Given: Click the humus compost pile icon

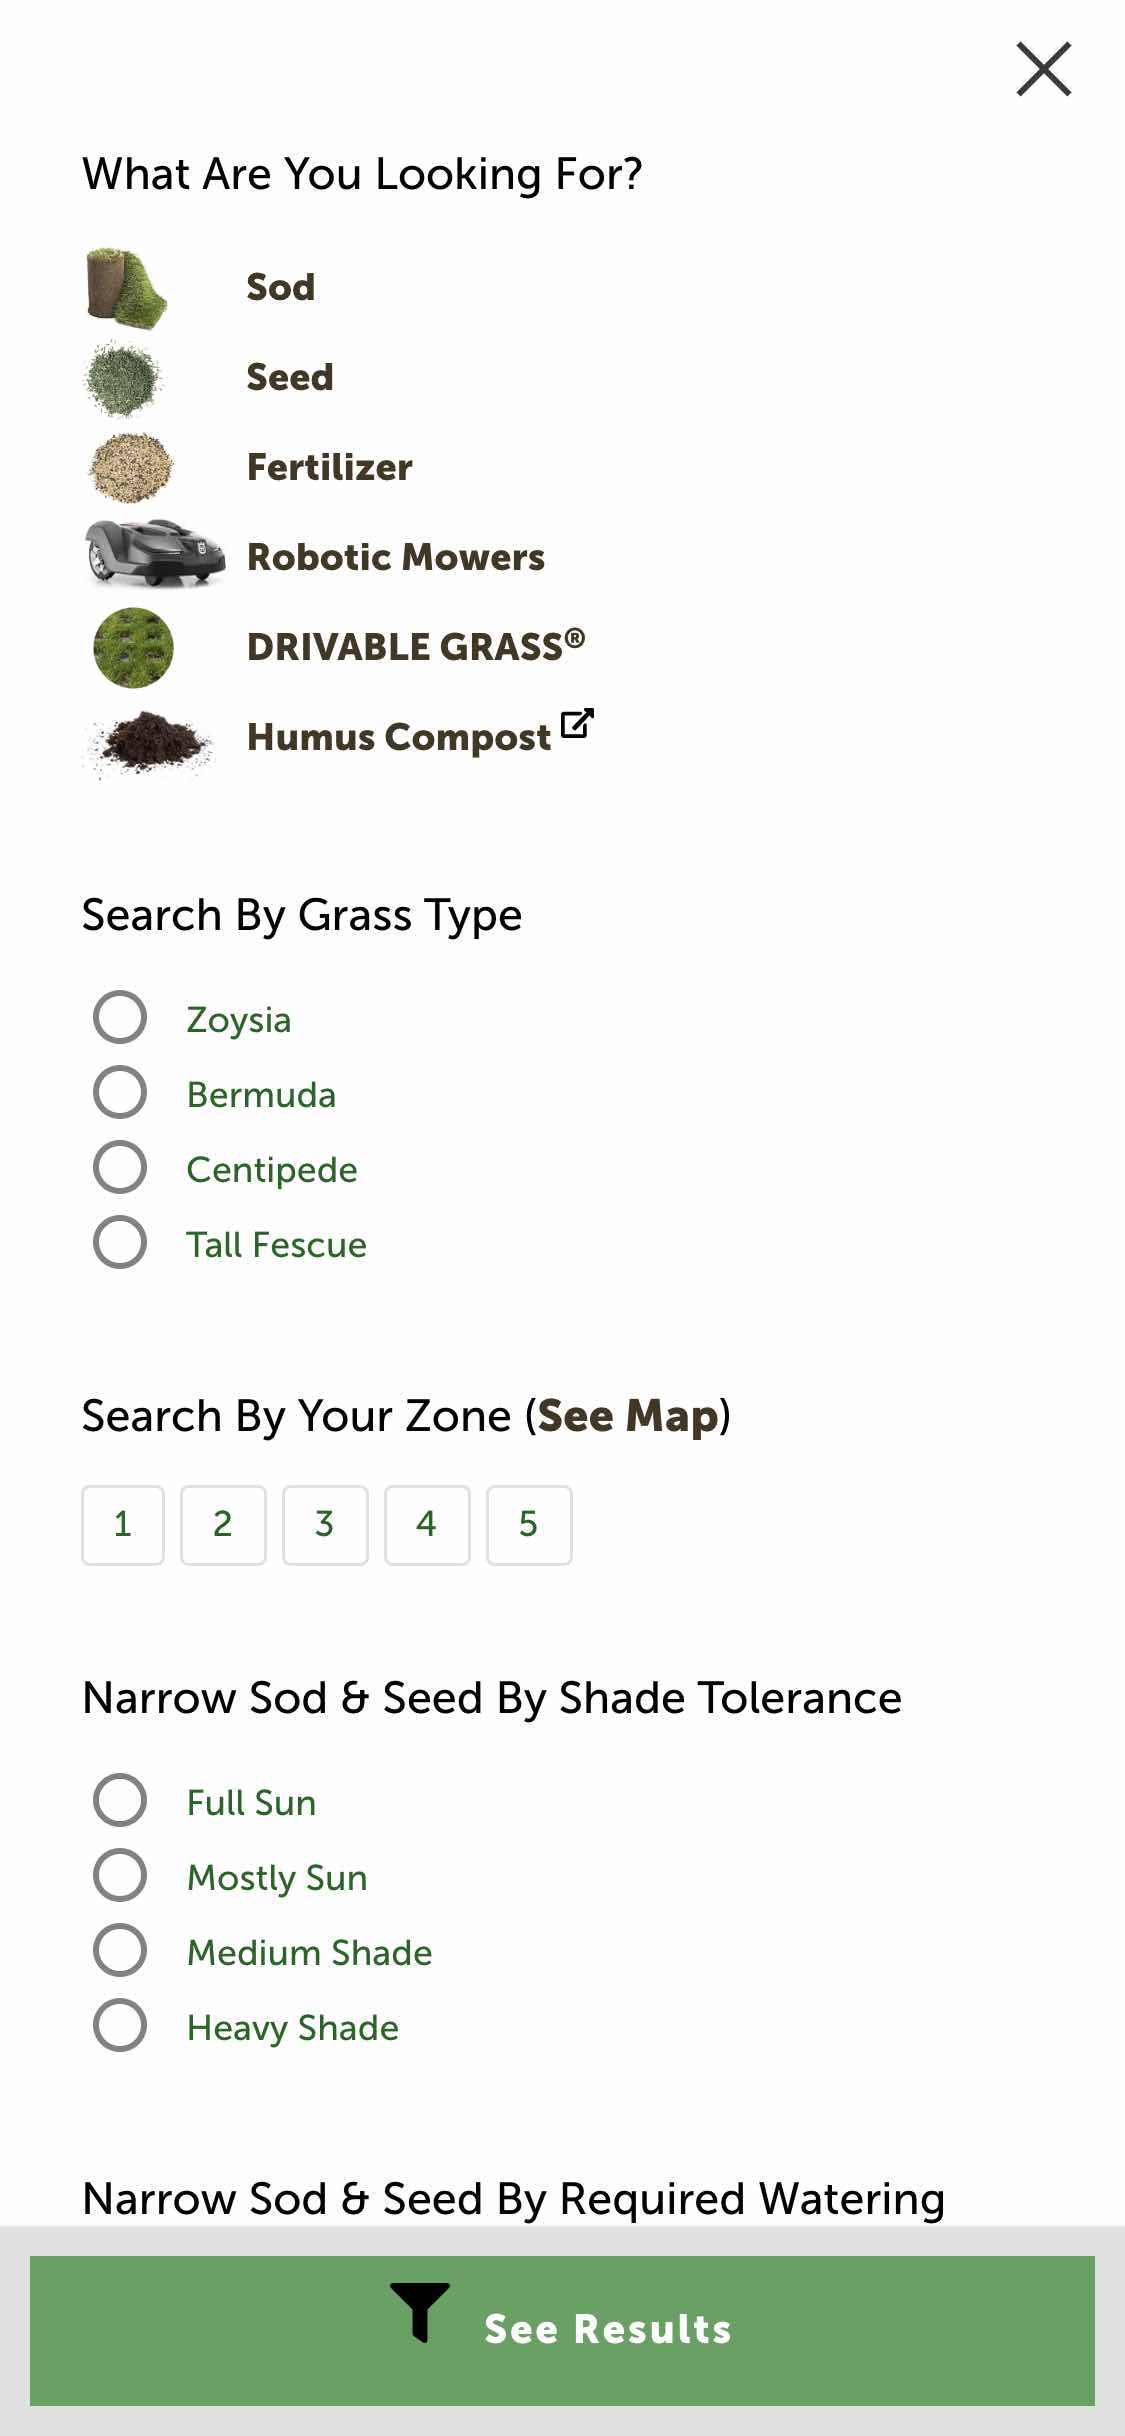Looking at the screenshot, I should point(150,742).
